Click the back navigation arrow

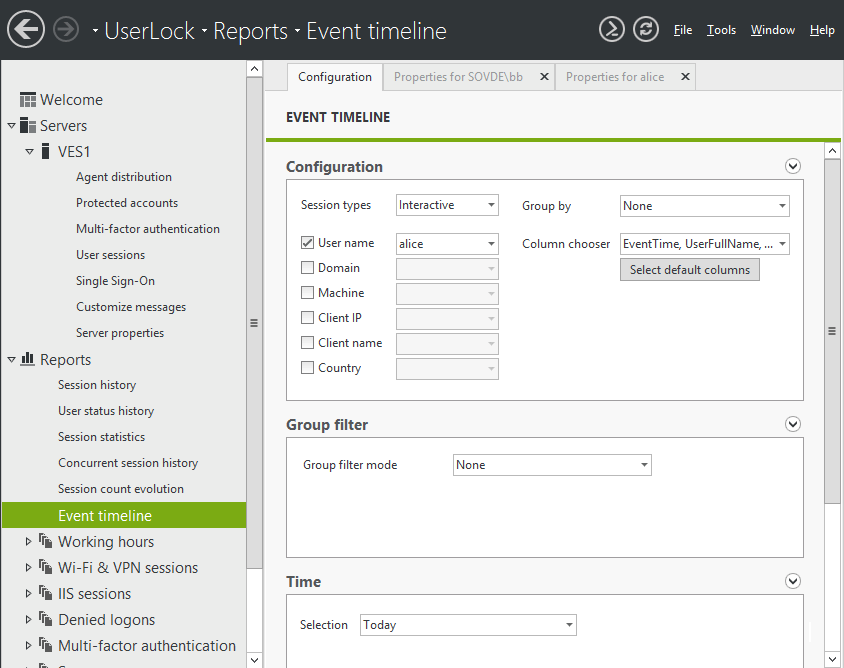(x=26, y=30)
